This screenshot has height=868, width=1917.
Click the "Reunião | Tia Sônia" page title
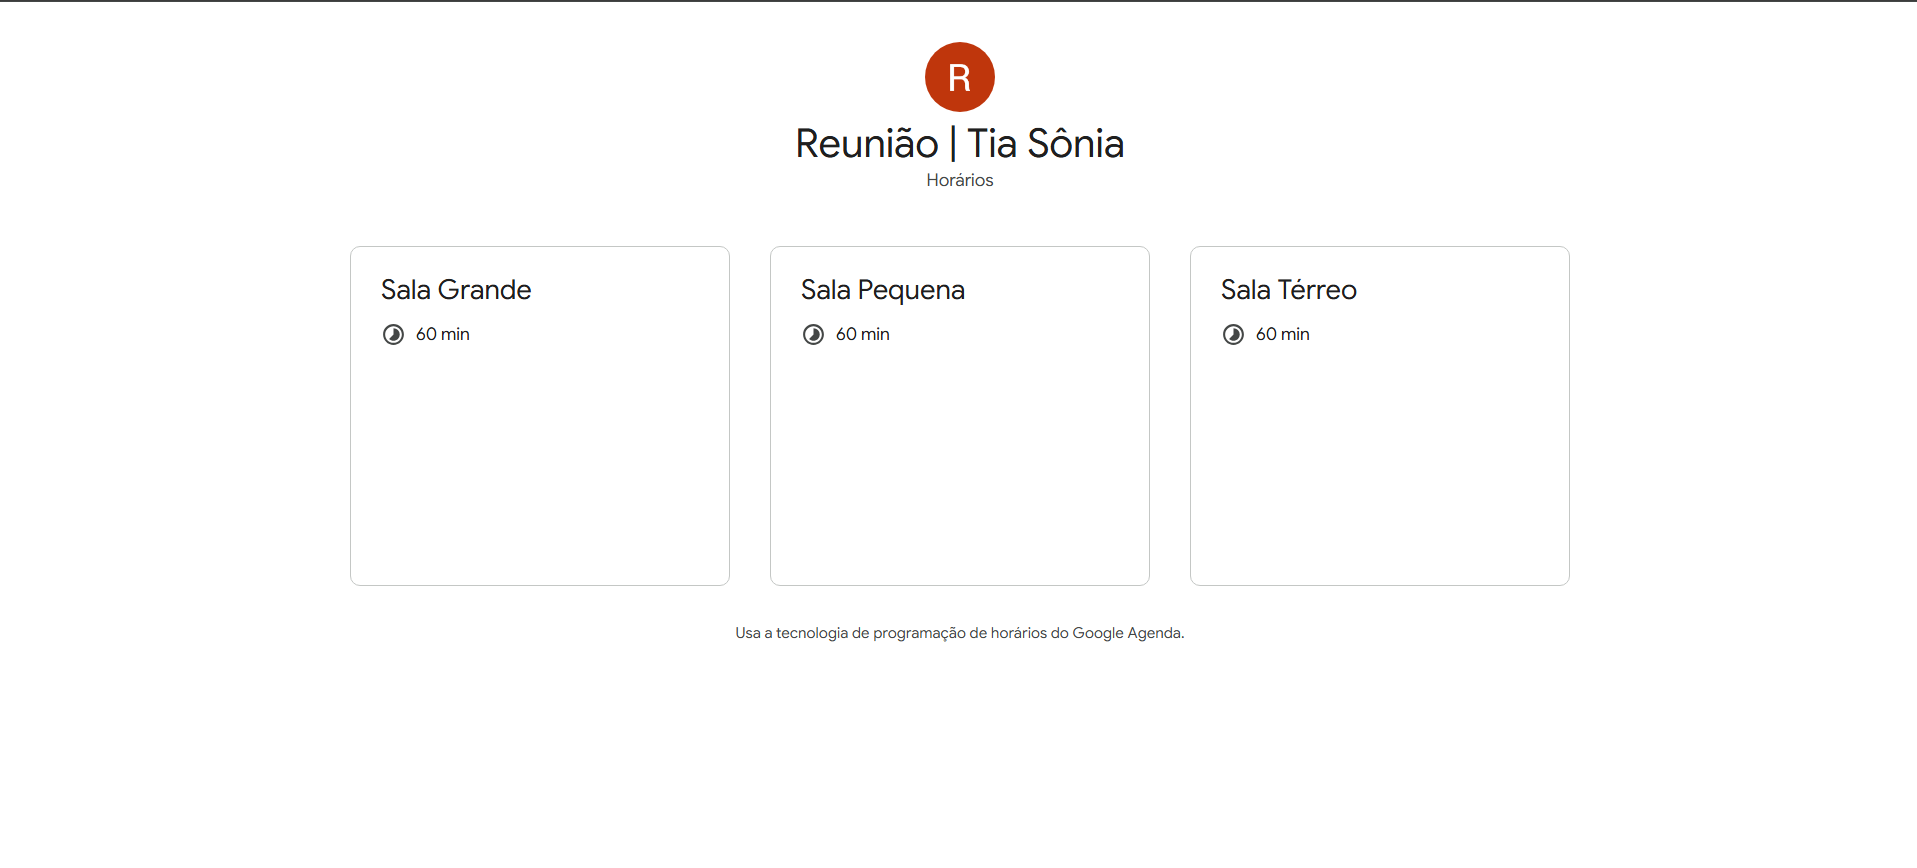(960, 144)
